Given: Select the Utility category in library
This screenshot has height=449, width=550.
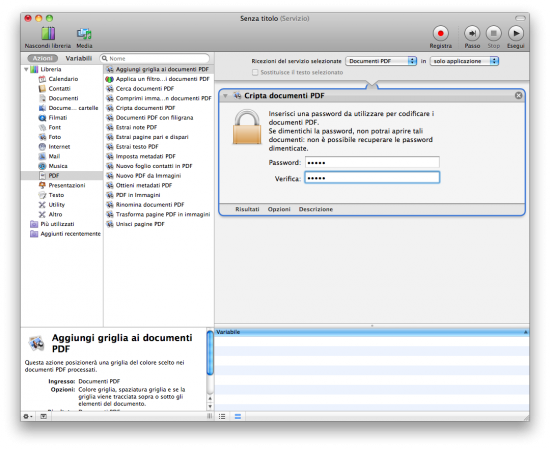Looking at the screenshot, I should point(56,205).
